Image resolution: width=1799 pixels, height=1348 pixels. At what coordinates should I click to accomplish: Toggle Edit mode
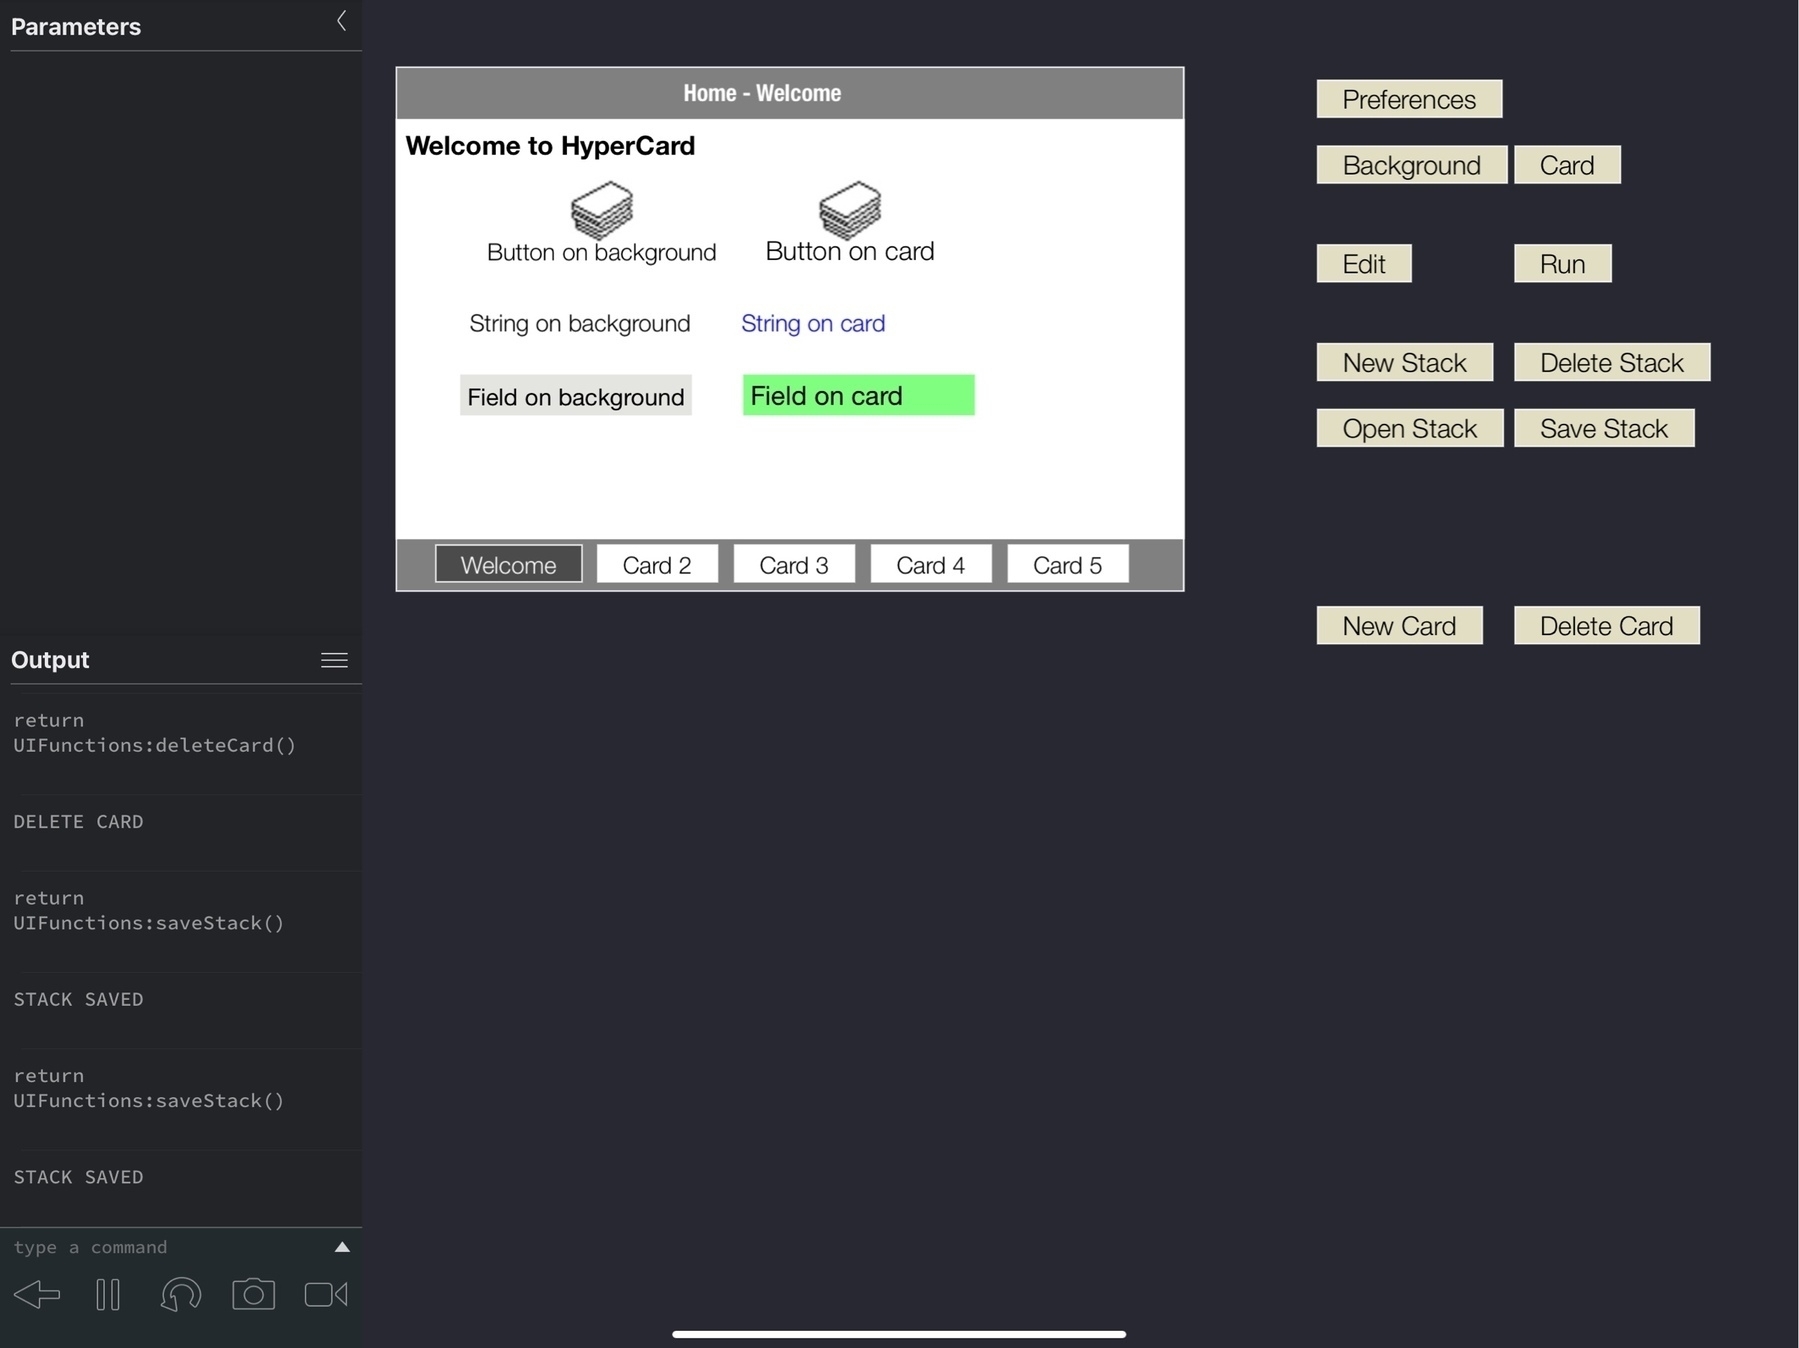(x=1363, y=264)
